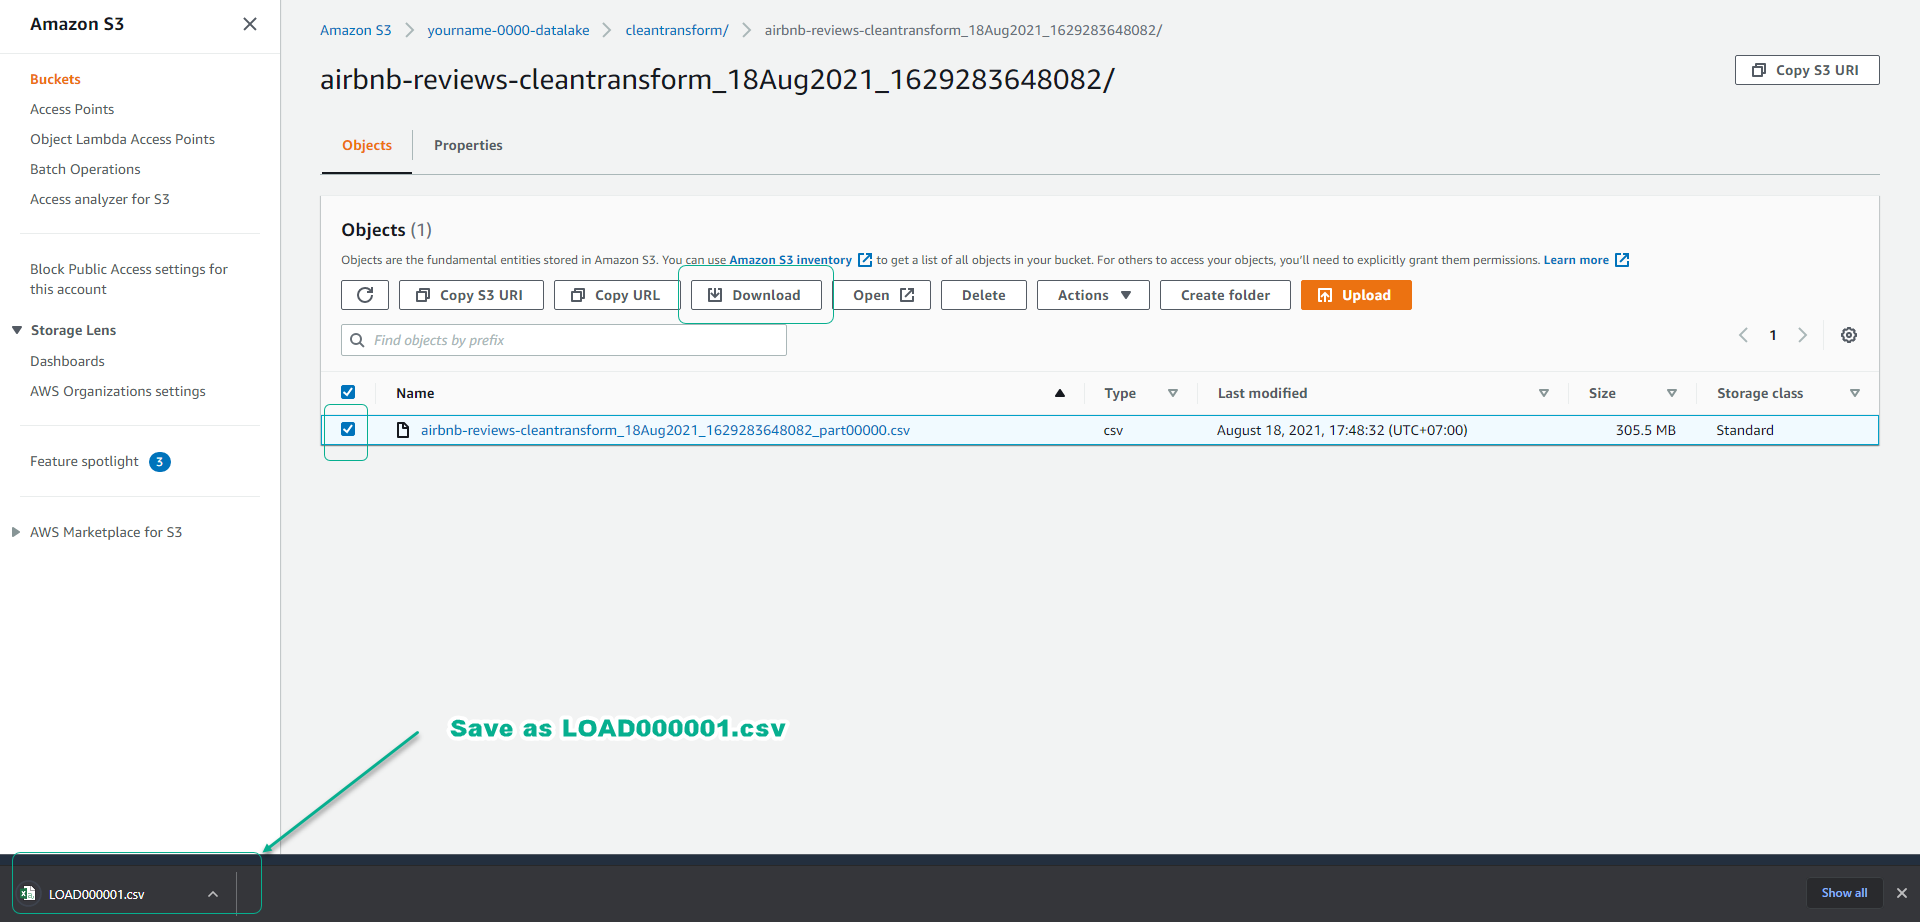This screenshot has height=922, width=1920.
Task: Open Storage class column sort arrow
Action: [x=1855, y=393]
